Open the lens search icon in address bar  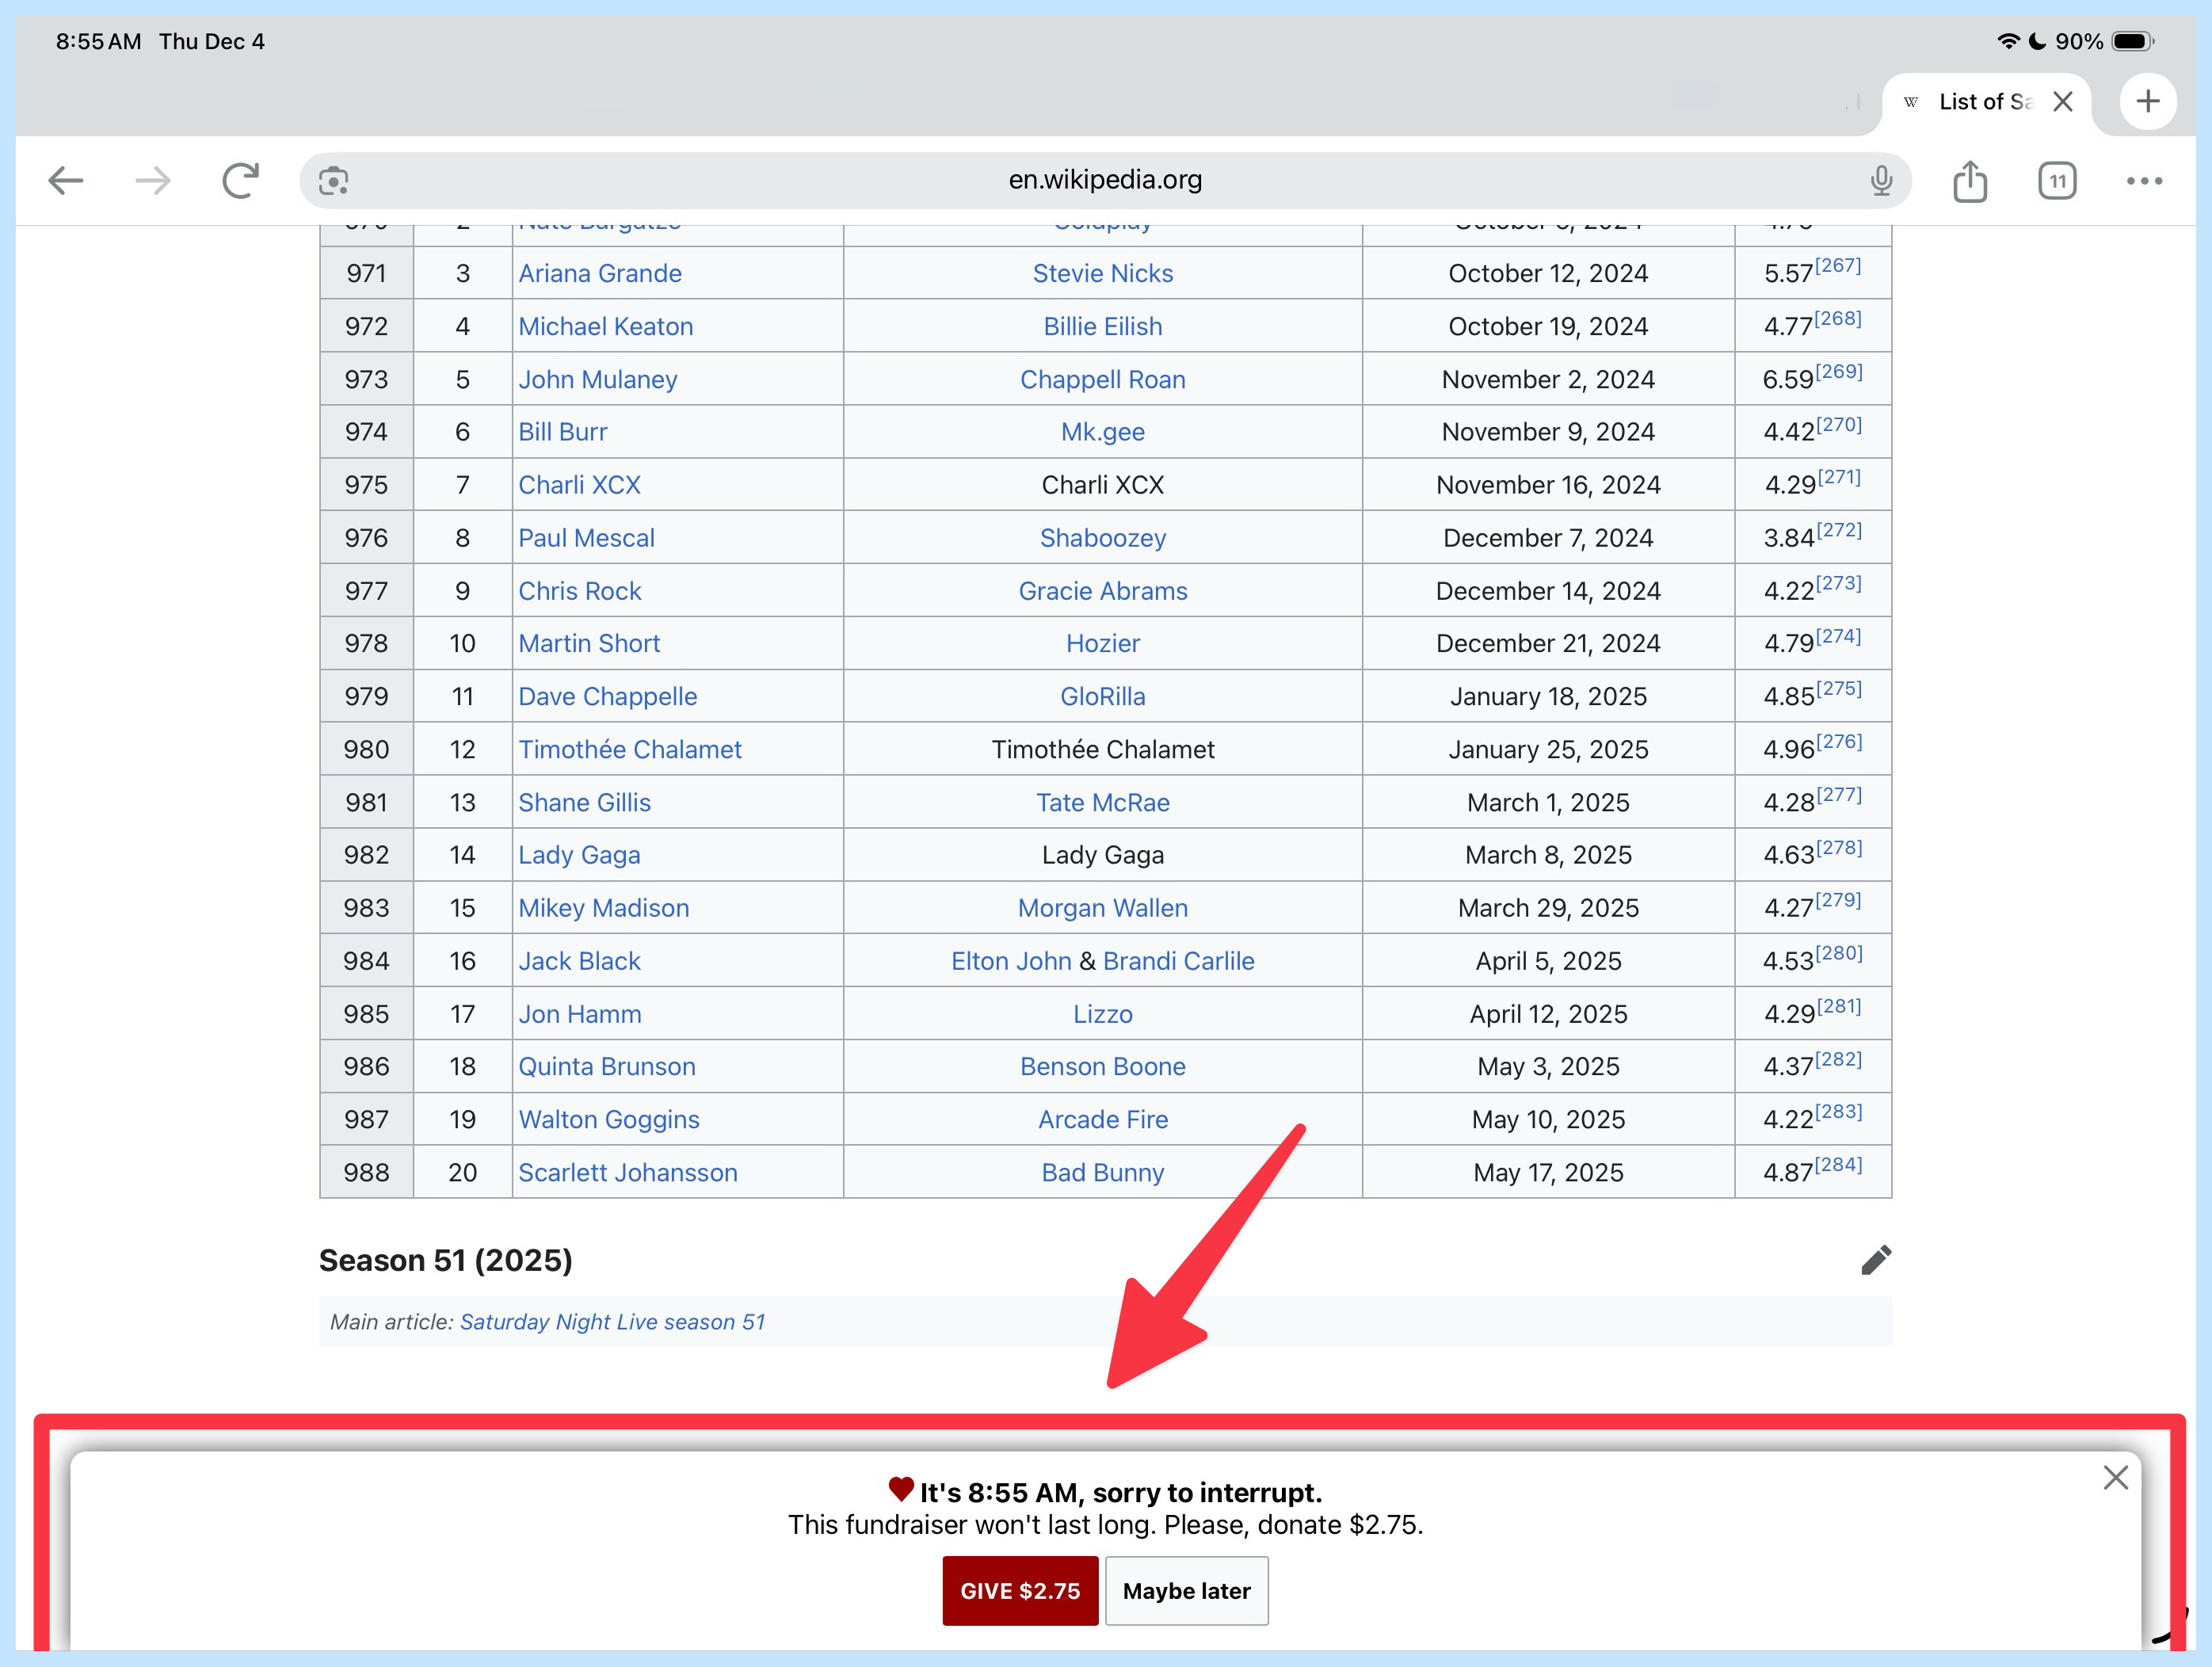coord(333,181)
